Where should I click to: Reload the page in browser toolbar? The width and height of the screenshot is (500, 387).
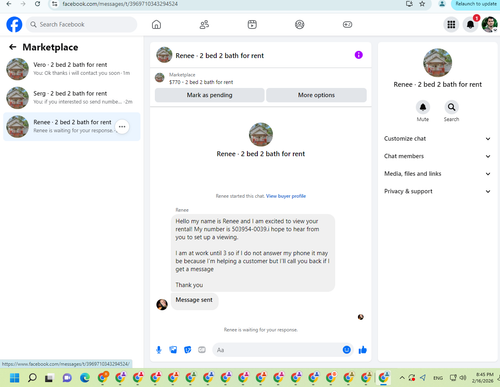(37, 4)
